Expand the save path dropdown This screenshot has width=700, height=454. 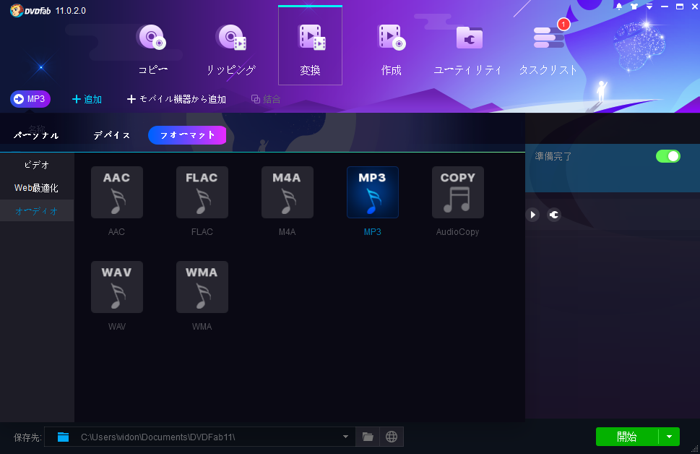point(345,437)
